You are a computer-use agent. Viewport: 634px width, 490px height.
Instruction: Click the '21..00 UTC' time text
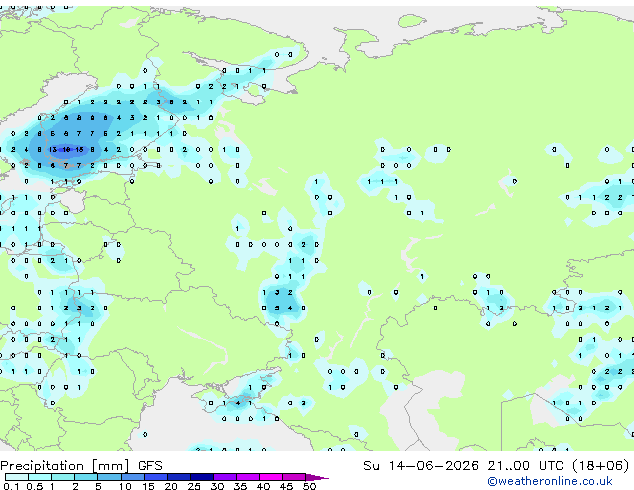pyautogui.click(x=525, y=466)
